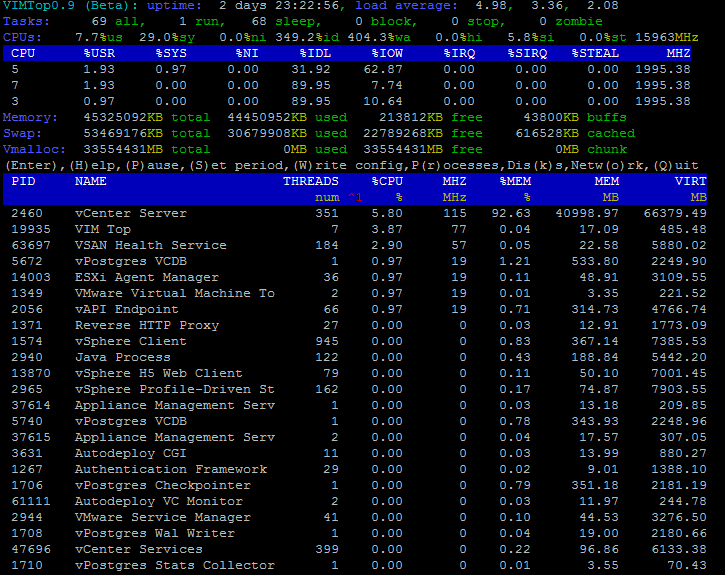The image size is (725, 575).
Task: Click the Memory: label
Action: click(31, 117)
